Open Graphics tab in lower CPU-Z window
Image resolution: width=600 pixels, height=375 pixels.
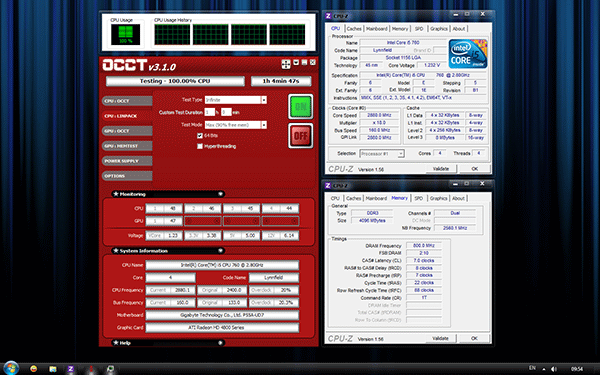tap(439, 198)
